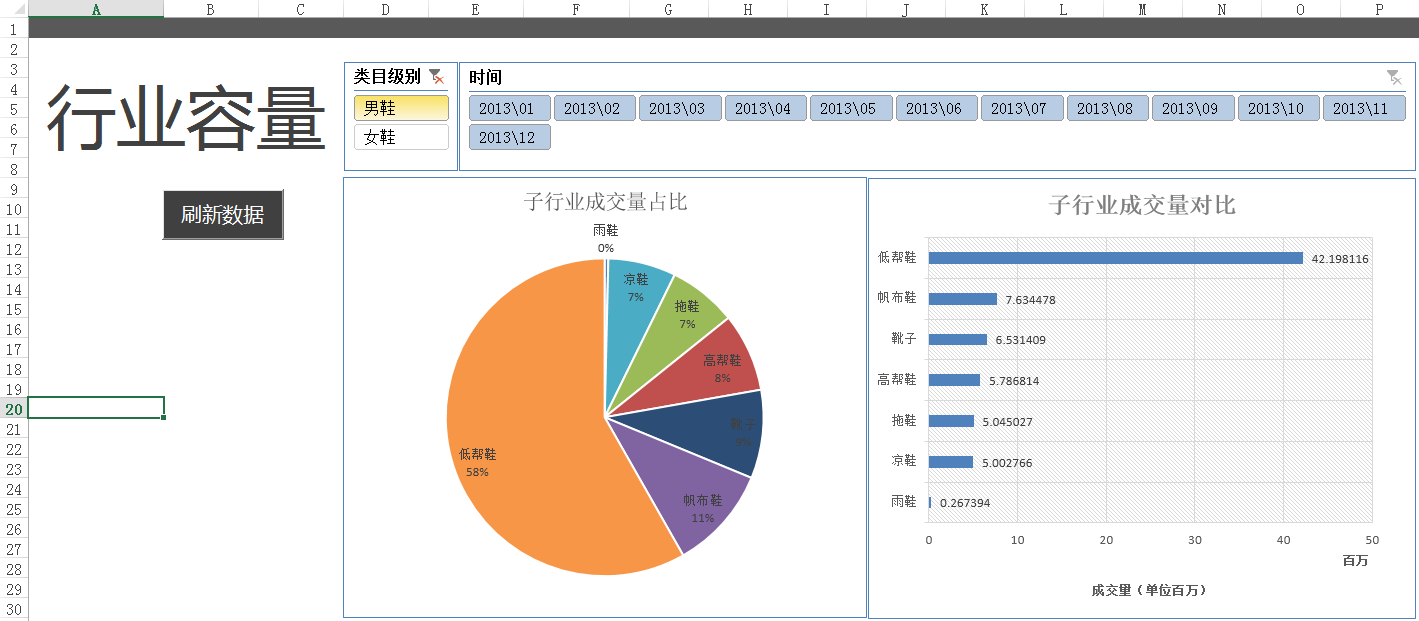Select 男鞋 in the category slicer

coord(401,108)
